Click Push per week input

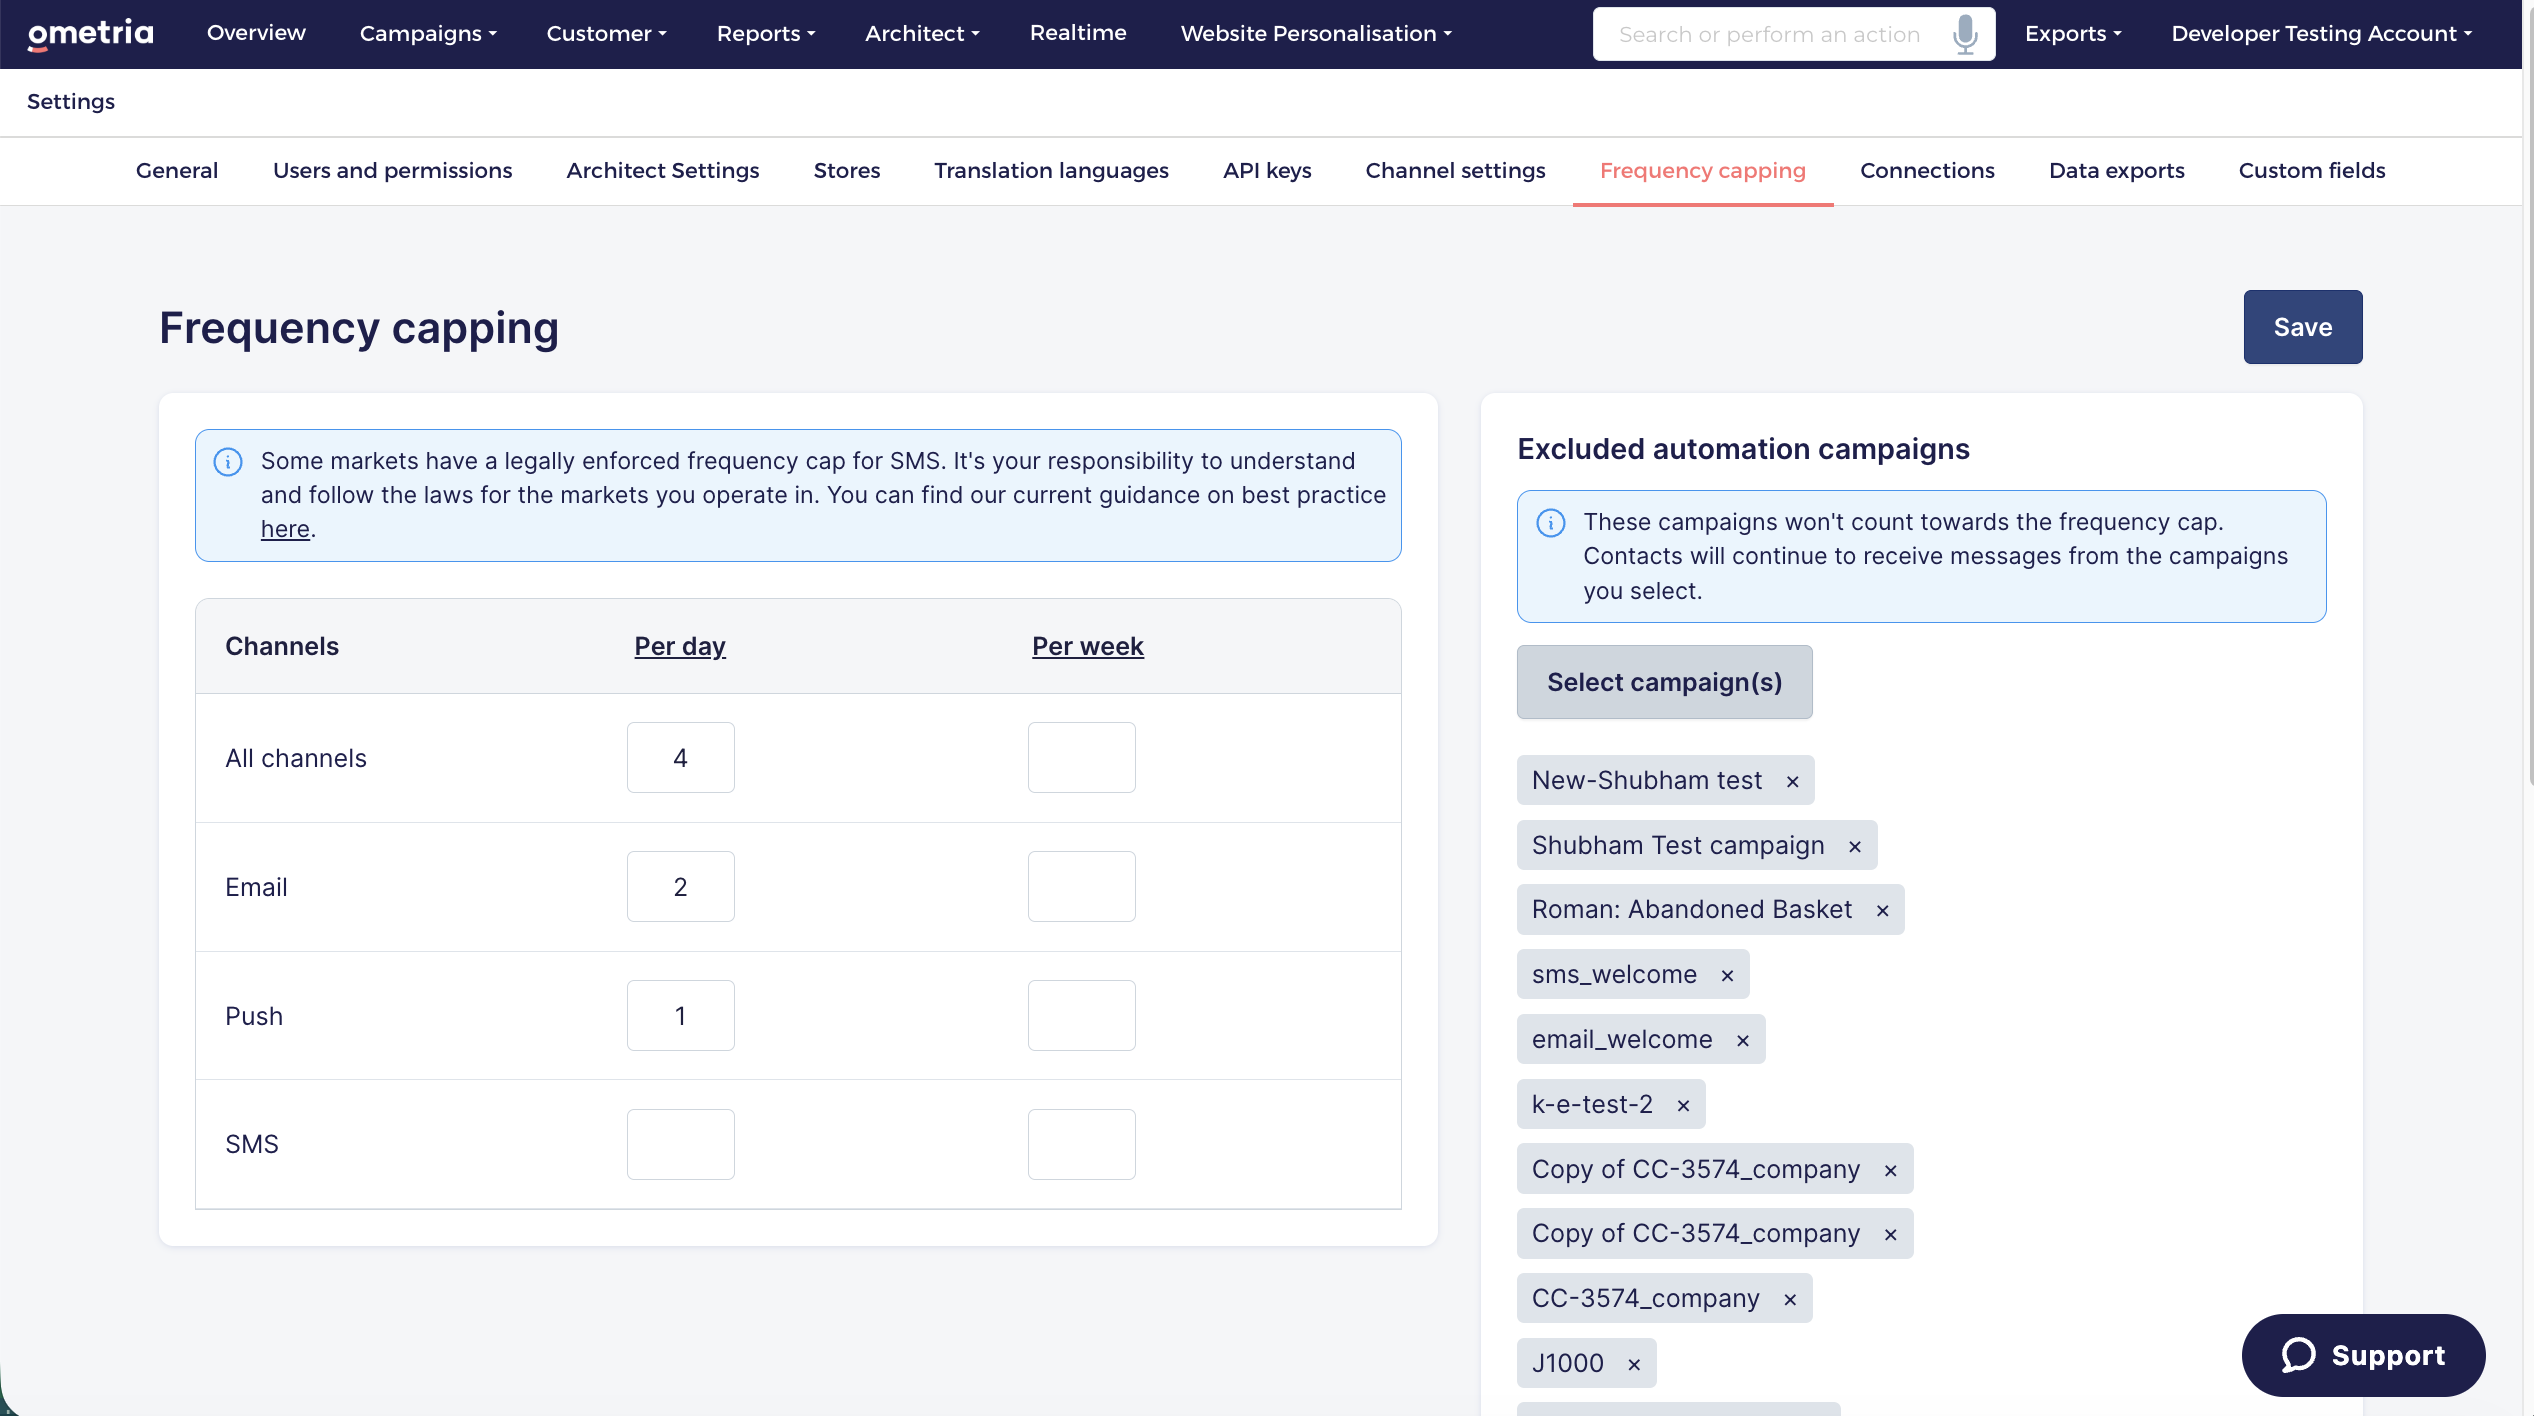click(1082, 1016)
